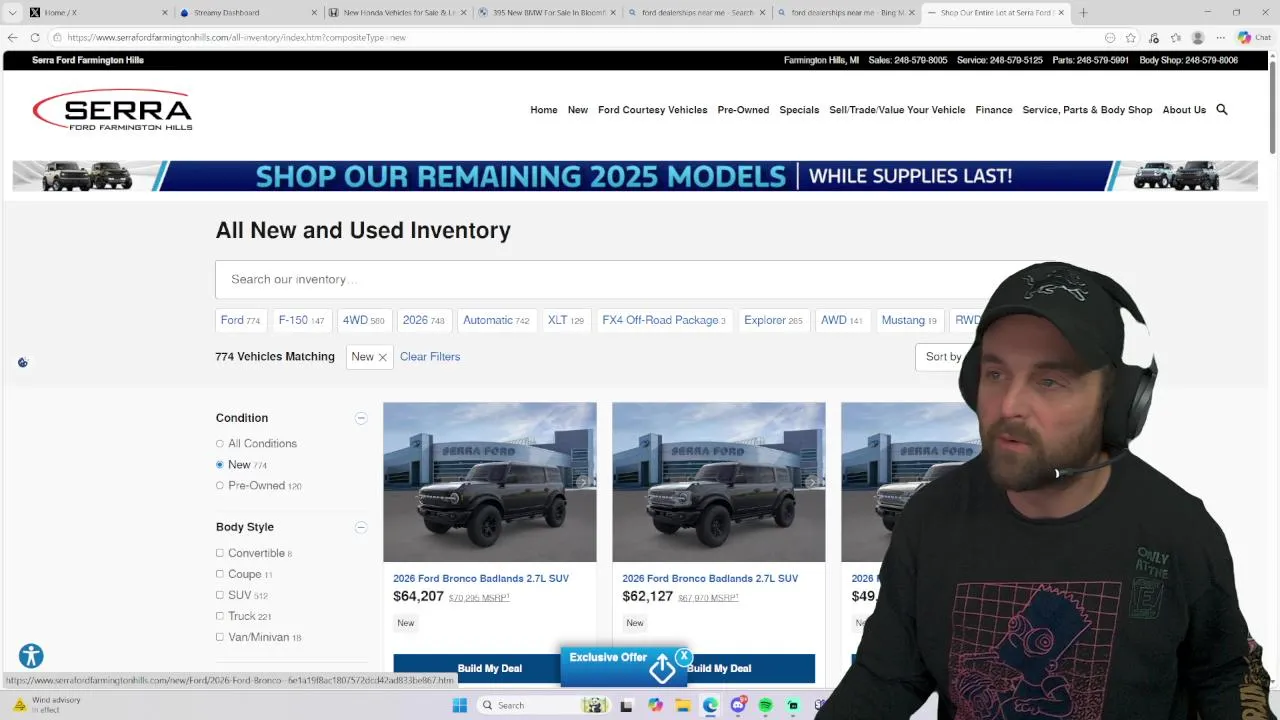This screenshot has height=720, width=1280.
Task: Click the Serra Ford logo
Action: 112,110
